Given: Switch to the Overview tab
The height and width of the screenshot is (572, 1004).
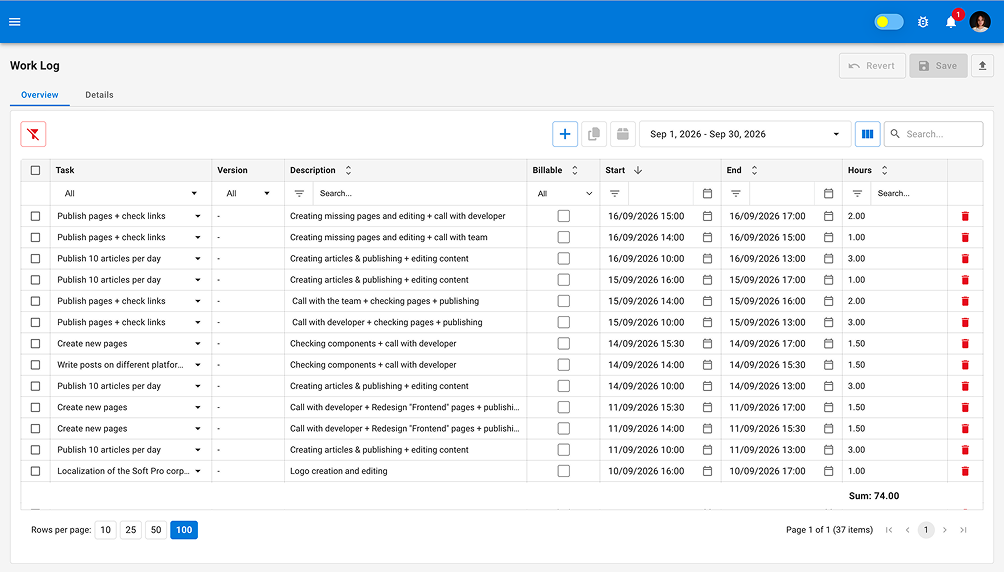Looking at the screenshot, I should click(40, 95).
